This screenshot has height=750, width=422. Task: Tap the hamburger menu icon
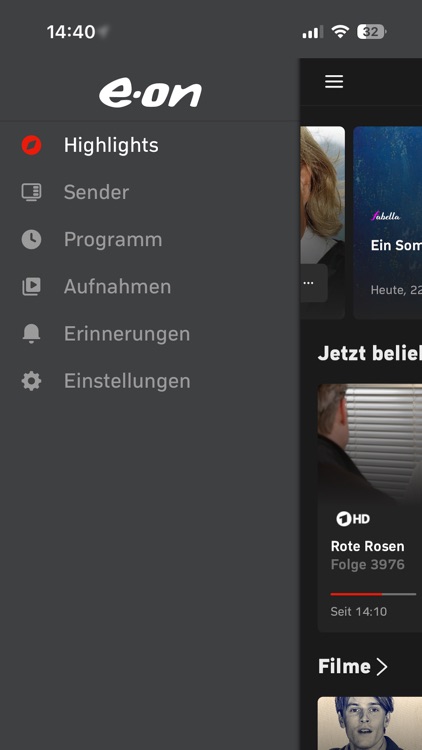click(334, 82)
